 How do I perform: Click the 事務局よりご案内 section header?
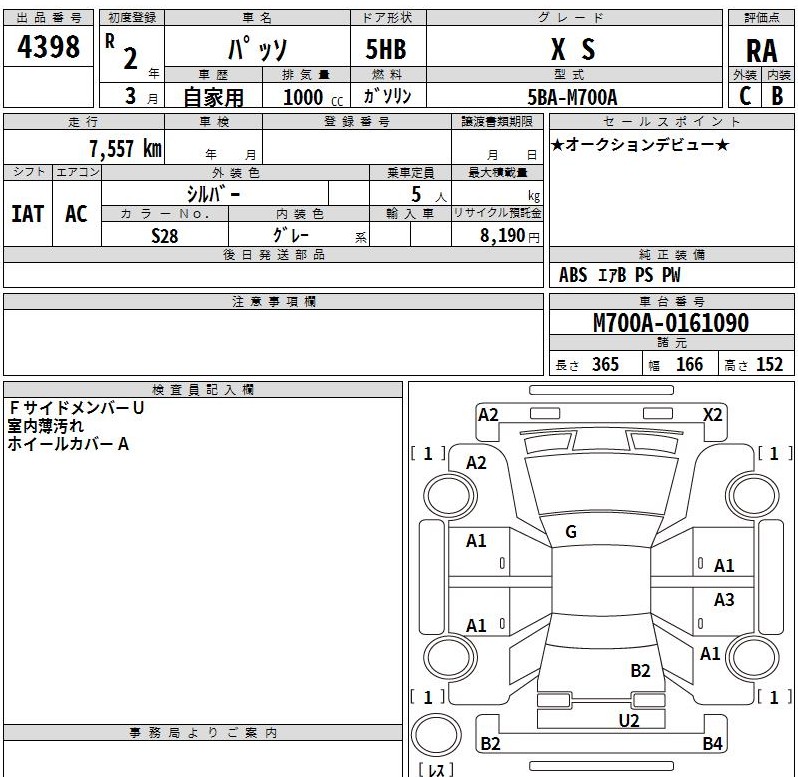pos(203,733)
